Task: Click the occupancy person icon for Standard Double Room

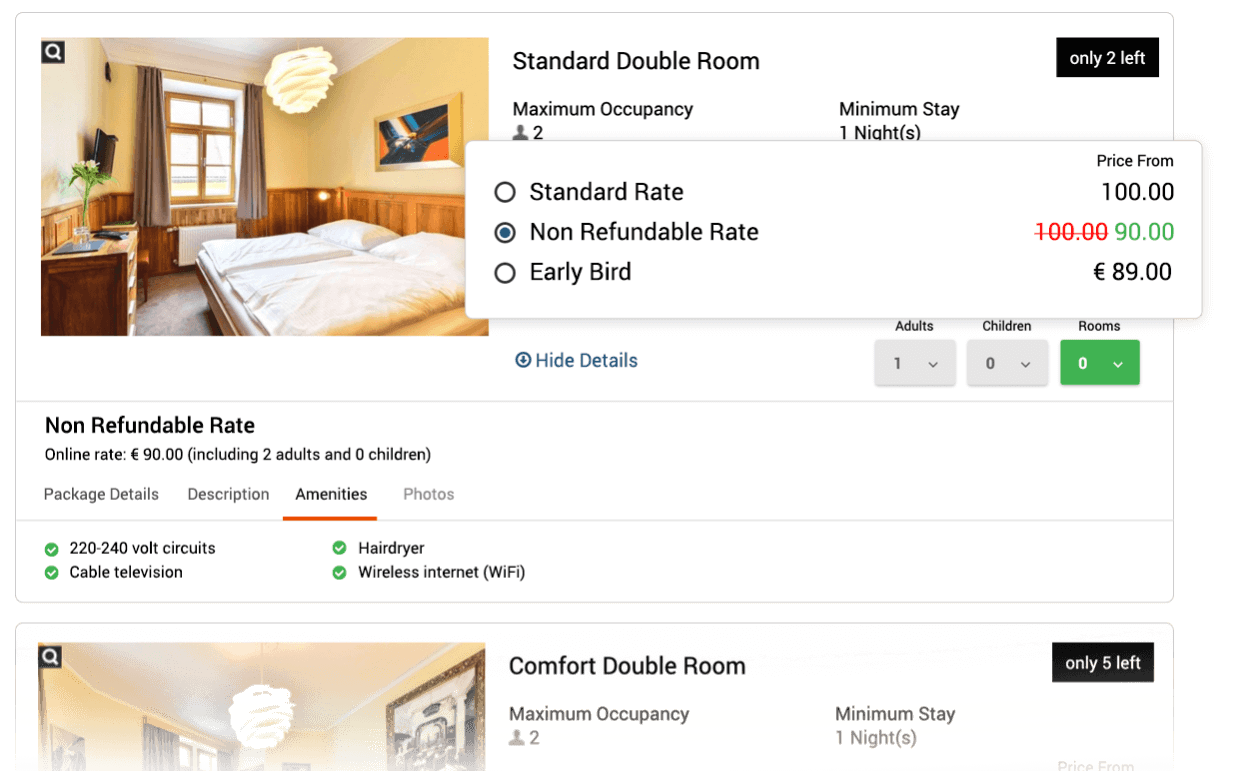Action: 519,132
